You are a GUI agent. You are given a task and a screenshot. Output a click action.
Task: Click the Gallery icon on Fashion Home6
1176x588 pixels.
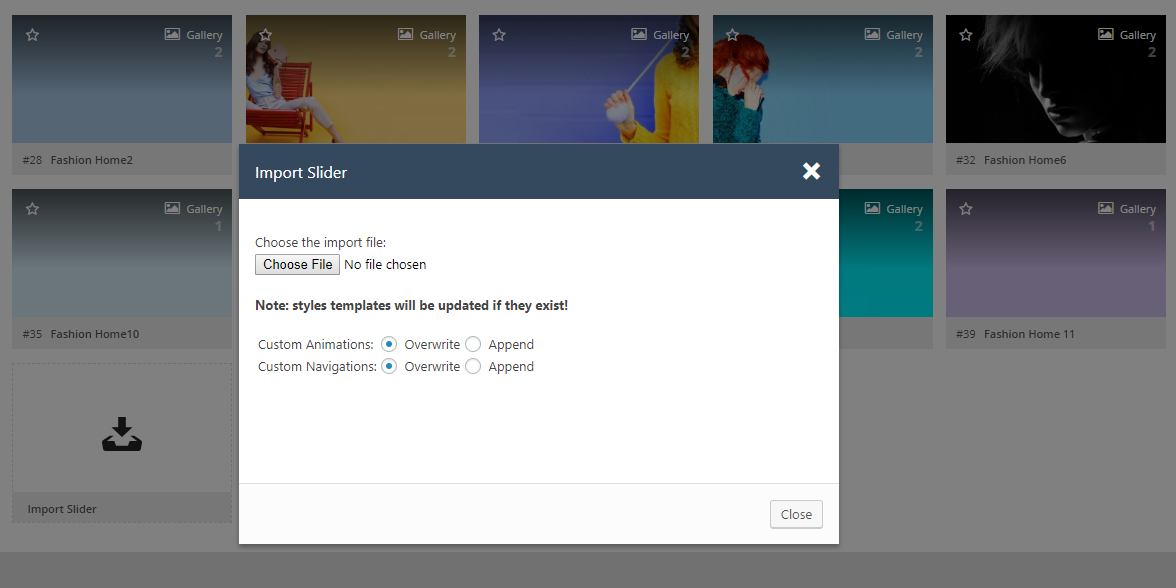(1105, 34)
